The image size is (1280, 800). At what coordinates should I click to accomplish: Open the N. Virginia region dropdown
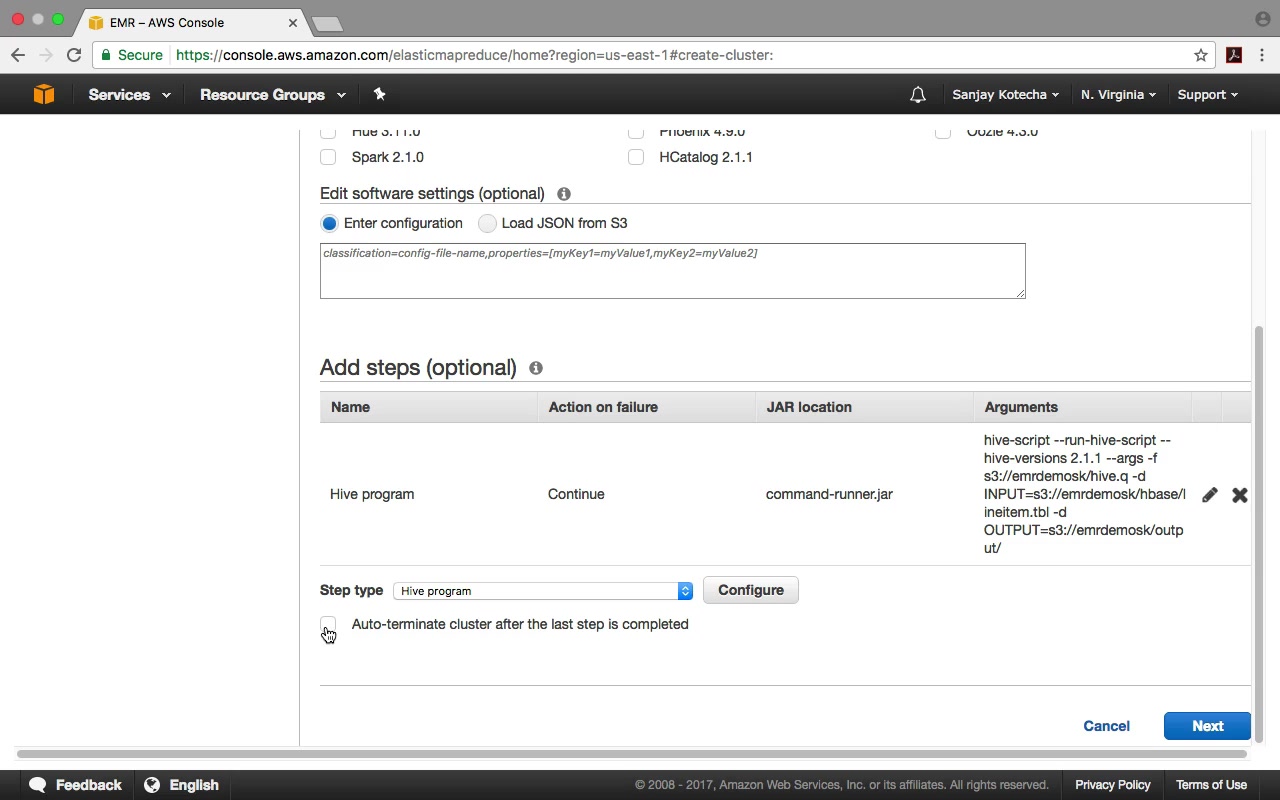pyautogui.click(x=1118, y=95)
